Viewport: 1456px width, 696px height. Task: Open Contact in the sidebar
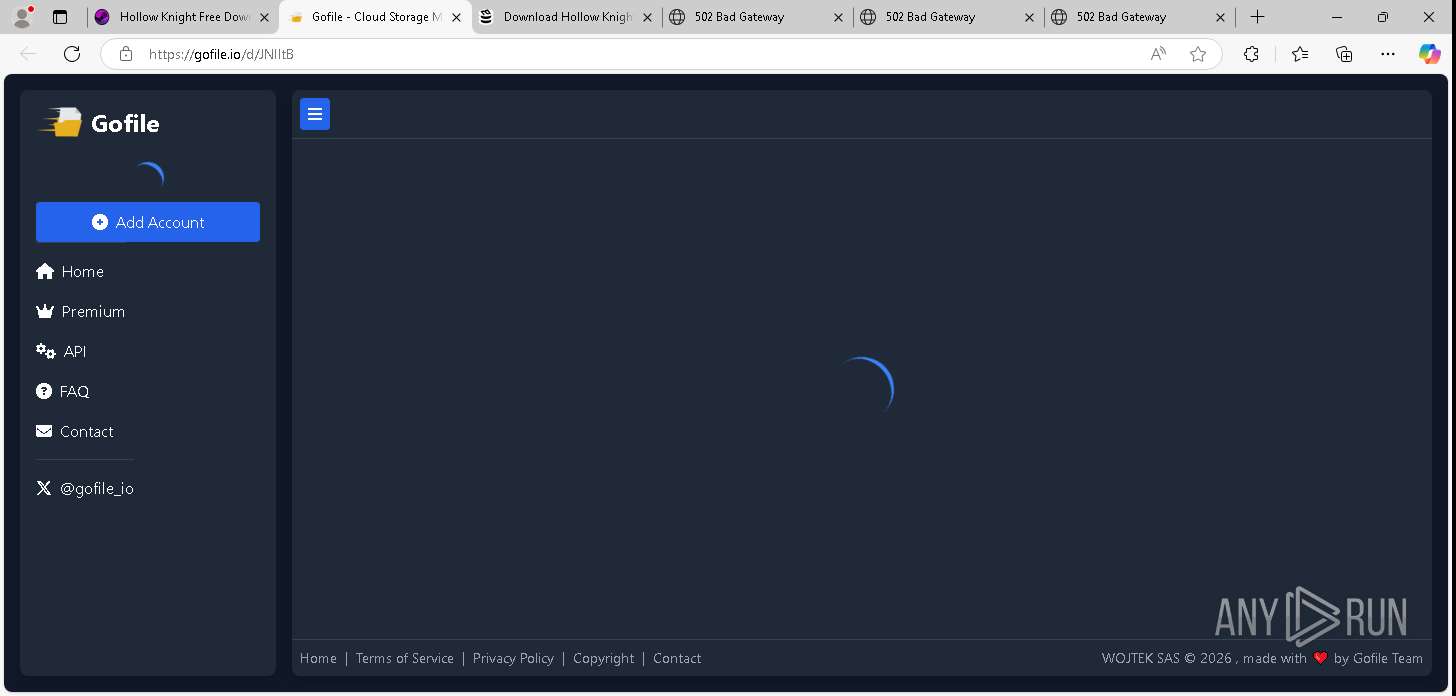pos(75,431)
